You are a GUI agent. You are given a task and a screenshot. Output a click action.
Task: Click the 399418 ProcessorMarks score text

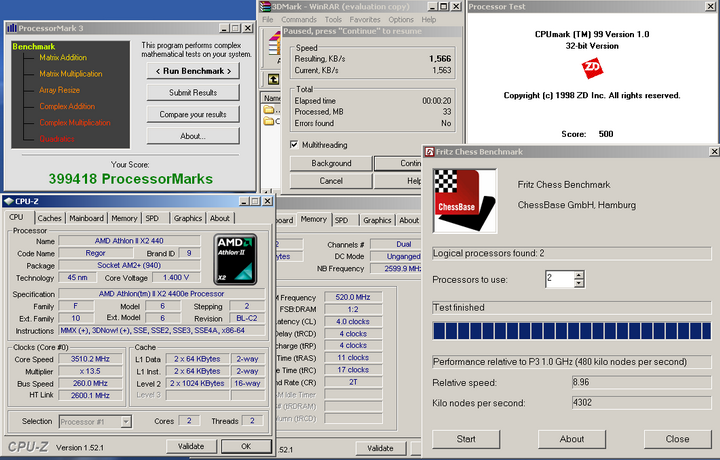click(x=131, y=179)
